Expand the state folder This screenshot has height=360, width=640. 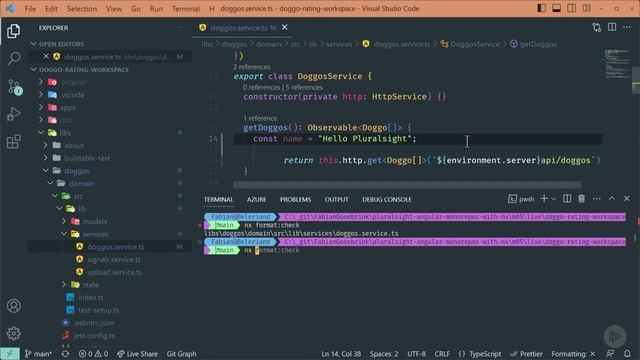(x=64, y=284)
